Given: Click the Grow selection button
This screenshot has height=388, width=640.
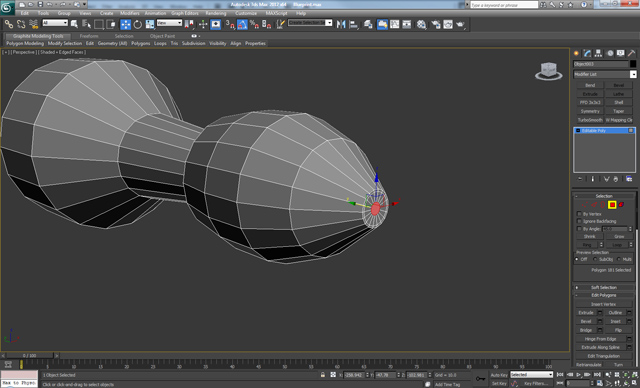Looking at the screenshot, I should (x=619, y=237).
